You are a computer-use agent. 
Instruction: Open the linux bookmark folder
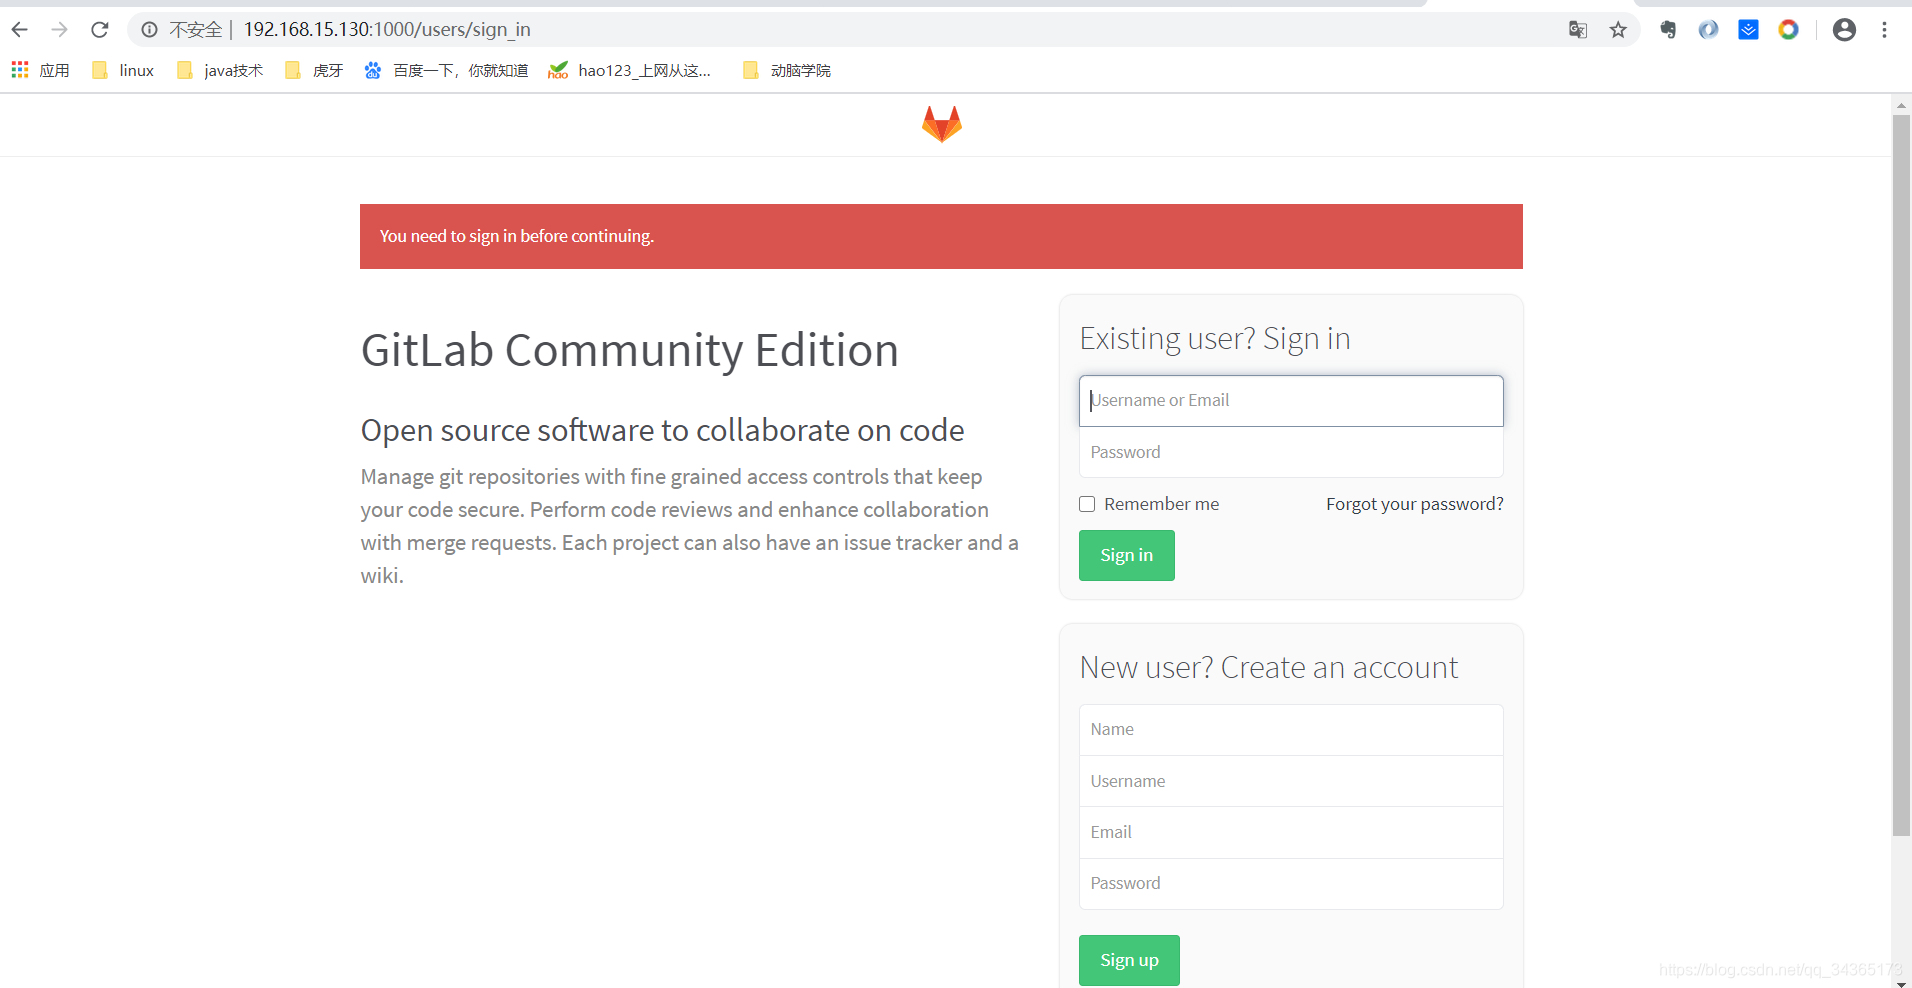(x=123, y=70)
